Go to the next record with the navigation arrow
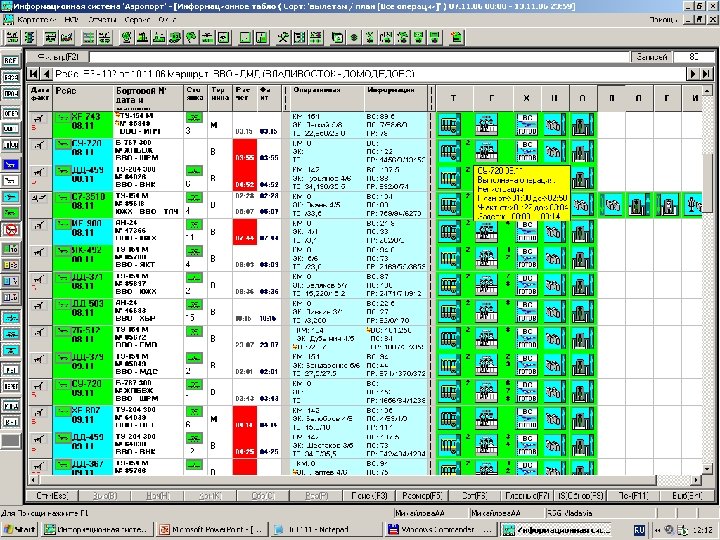 [x=693, y=74]
